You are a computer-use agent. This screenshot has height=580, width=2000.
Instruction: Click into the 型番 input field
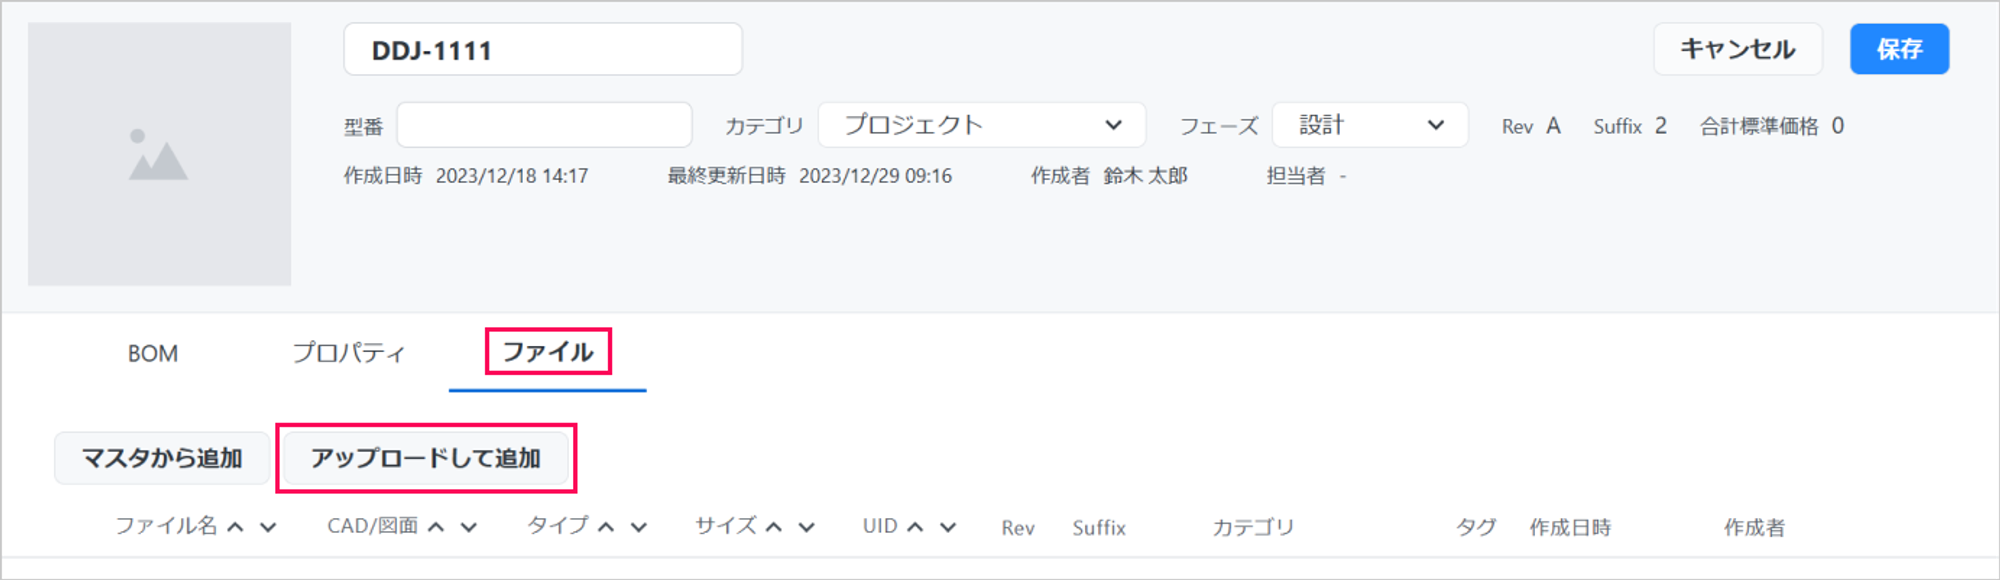tap(544, 125)
